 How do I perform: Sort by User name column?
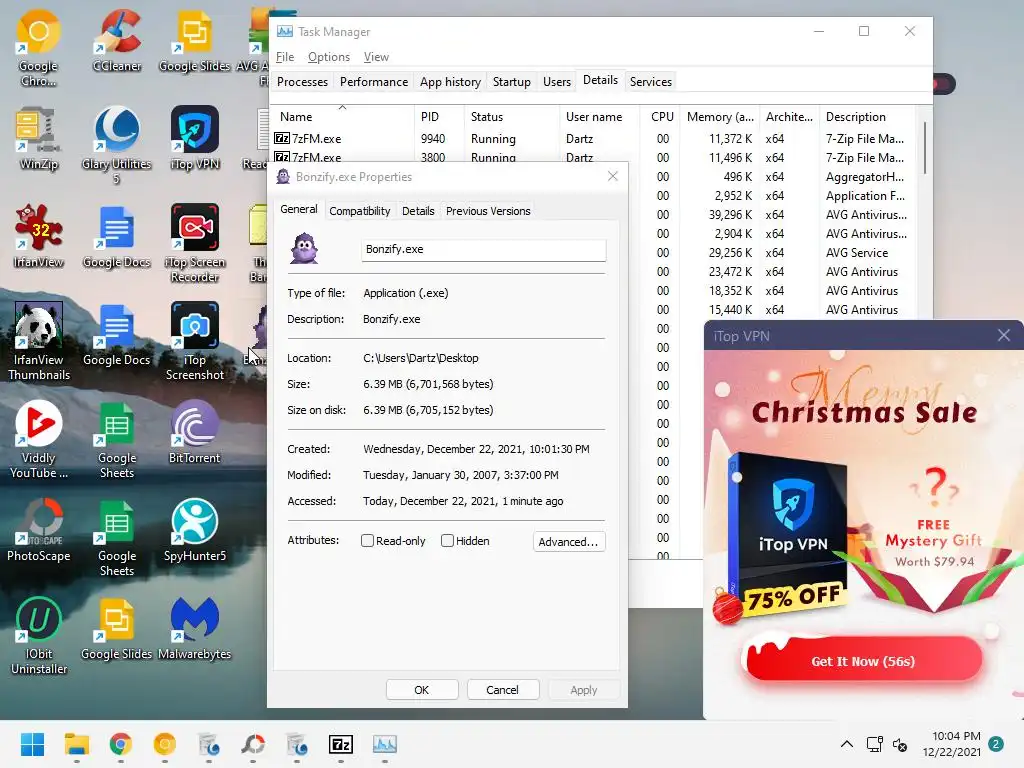point(600,116)
